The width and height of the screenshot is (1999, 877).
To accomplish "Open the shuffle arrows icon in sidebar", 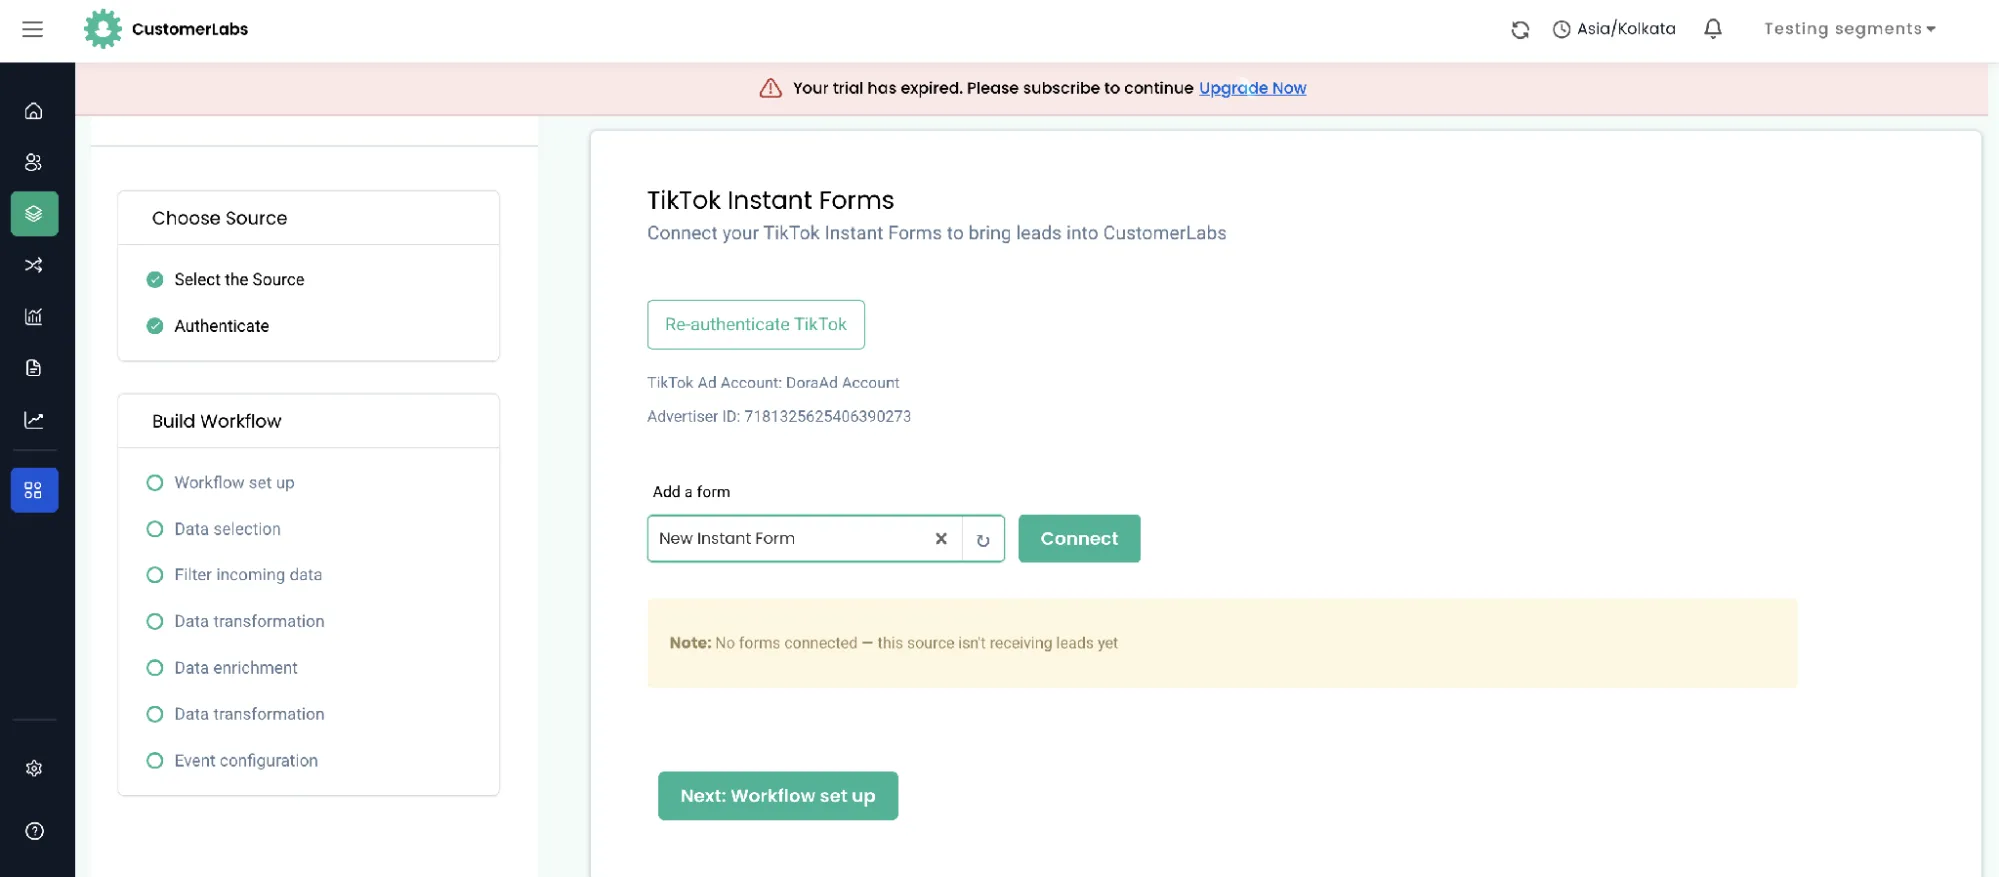I will [x=34, y=265].
